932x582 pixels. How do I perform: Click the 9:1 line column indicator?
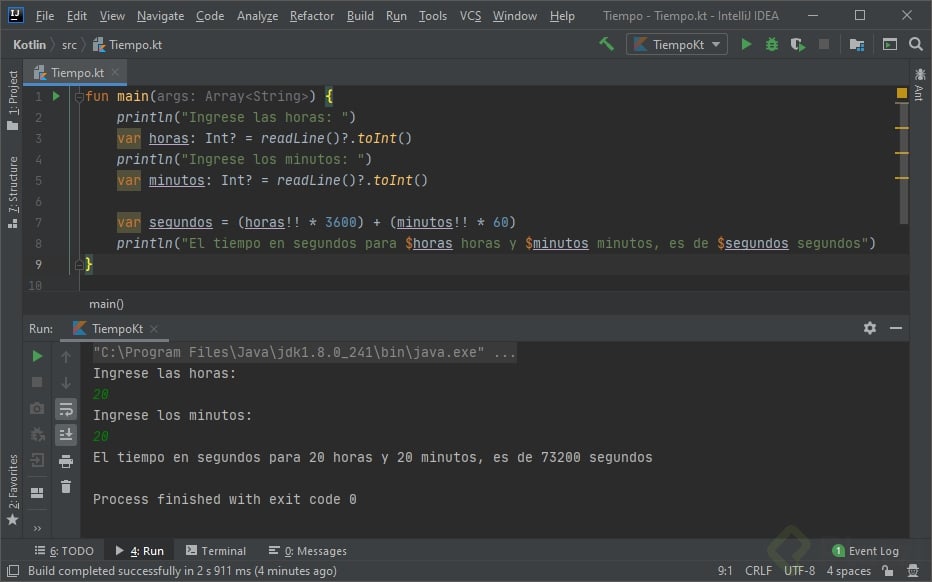coord(725,571)
